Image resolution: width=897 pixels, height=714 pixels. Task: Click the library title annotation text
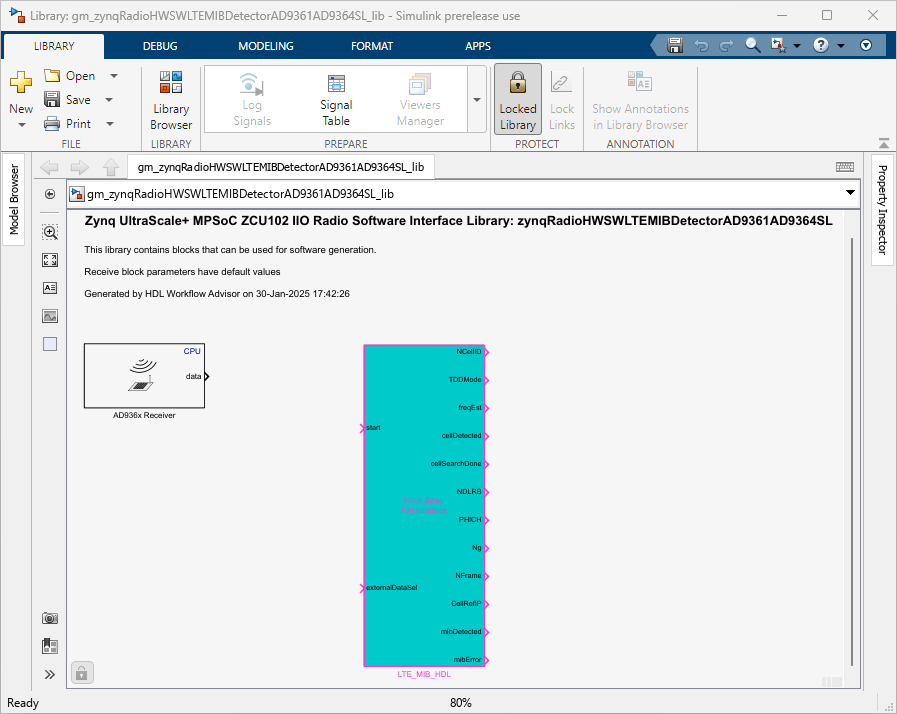point(458,221)
